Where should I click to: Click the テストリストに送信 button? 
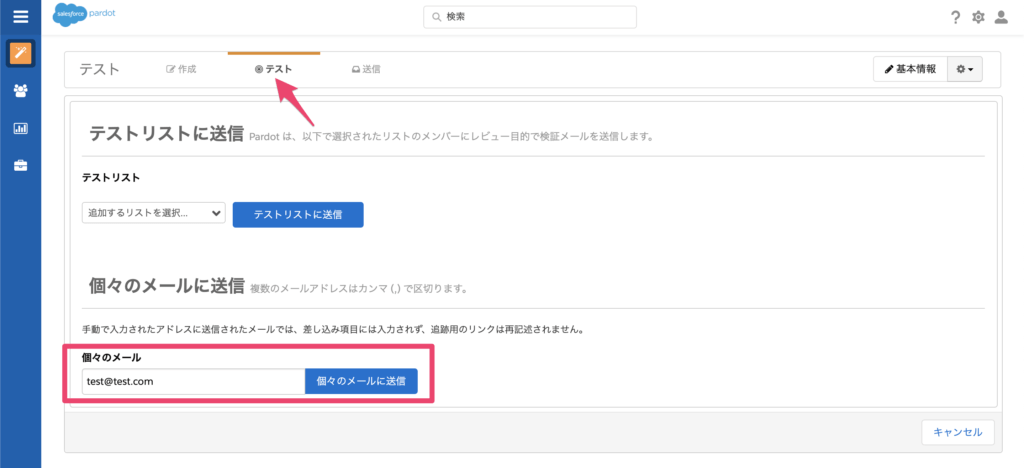[298, 215]
